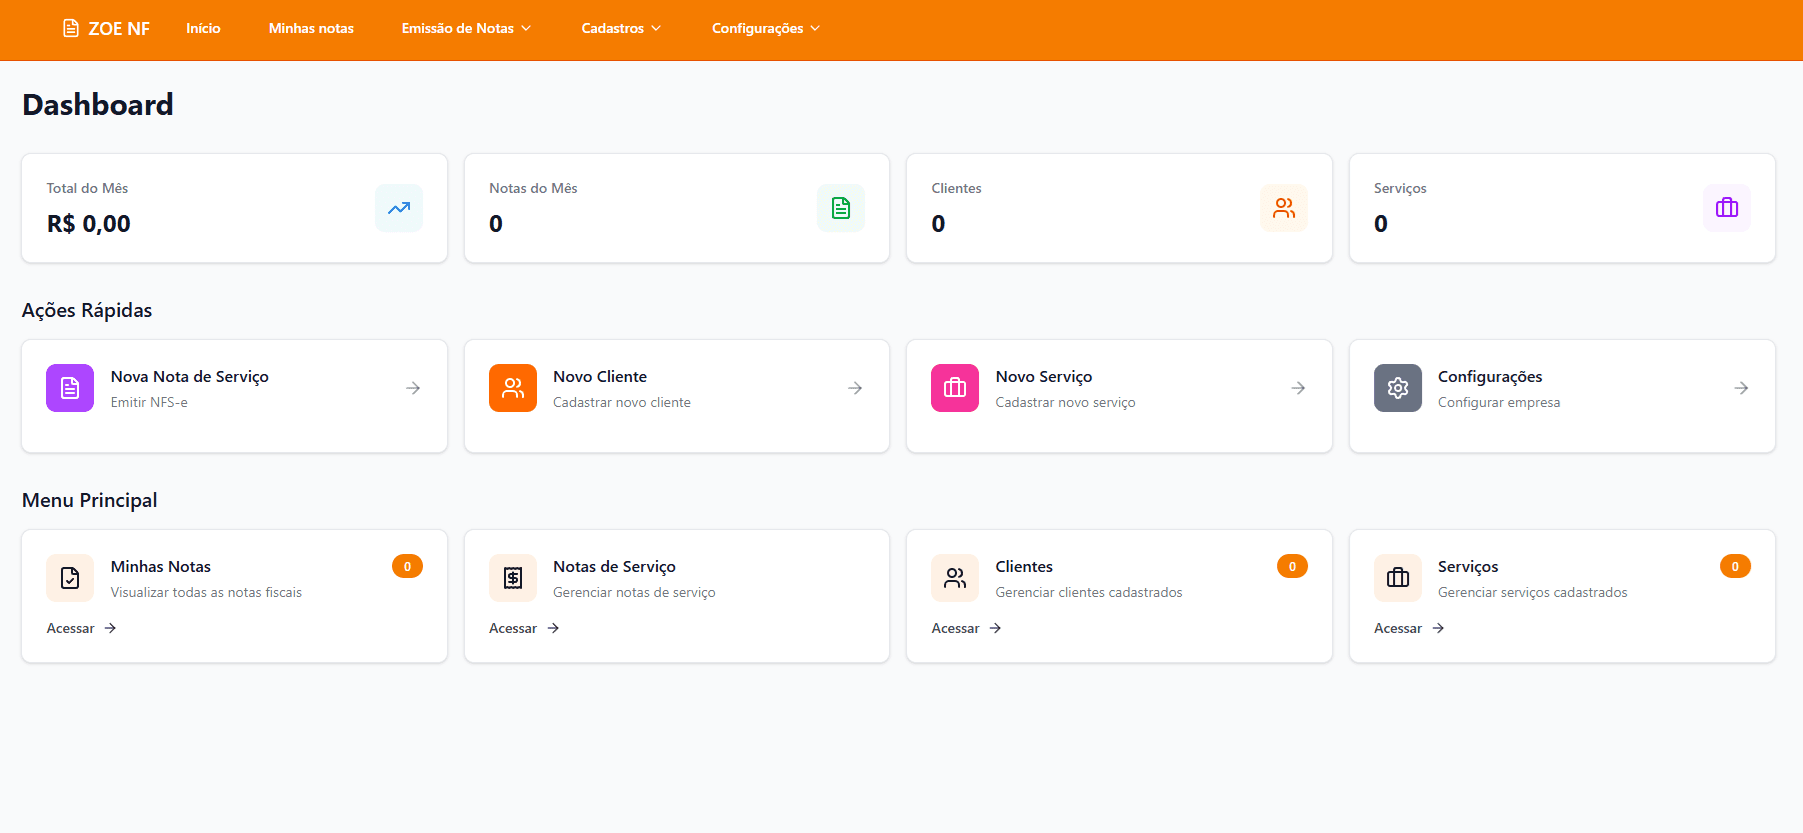Click the Menu Principal section heading

coord(90,500)
